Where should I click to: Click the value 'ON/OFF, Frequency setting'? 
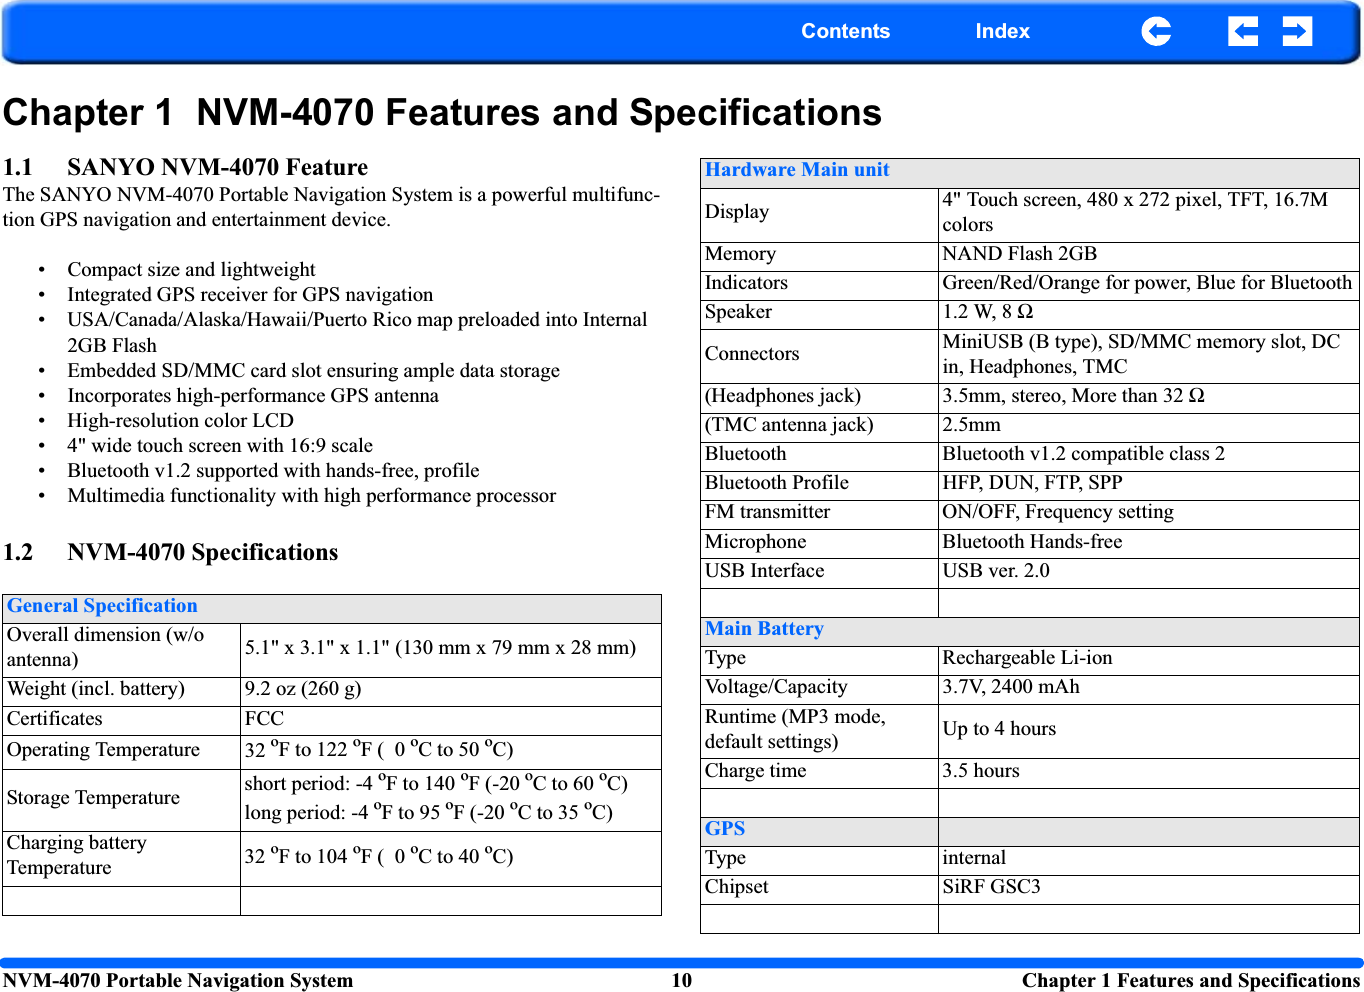click(1058, 512)
